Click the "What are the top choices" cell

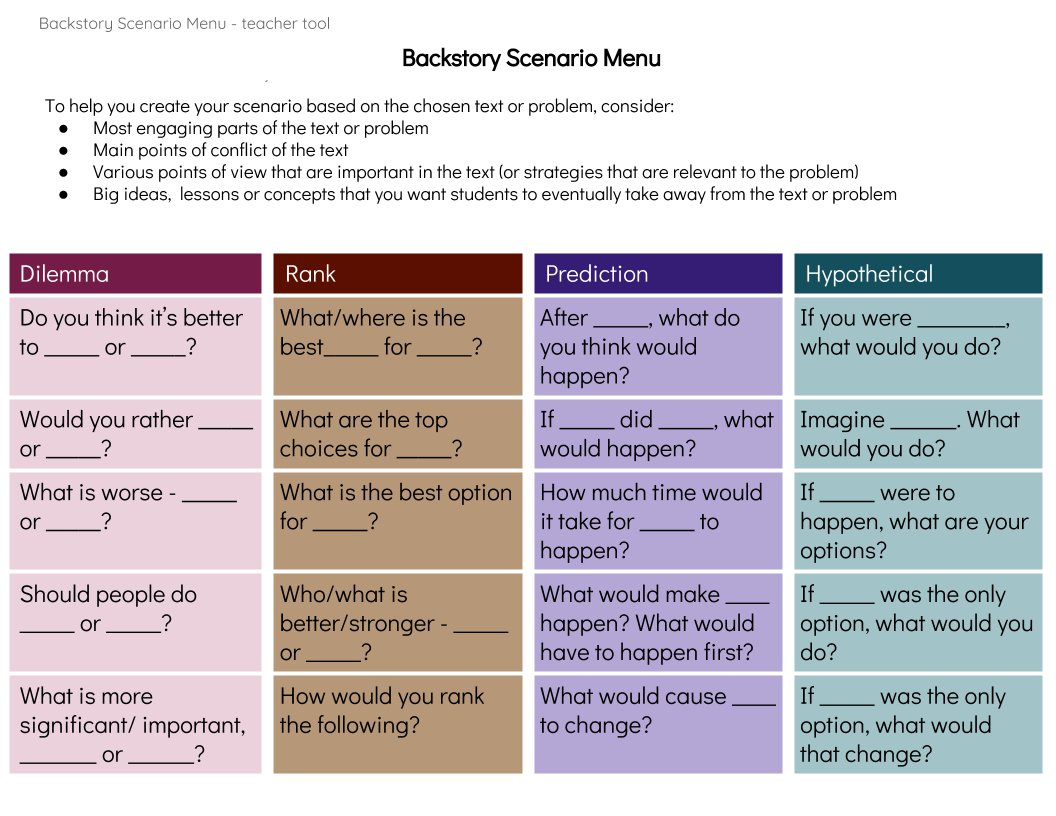(397, 434)
